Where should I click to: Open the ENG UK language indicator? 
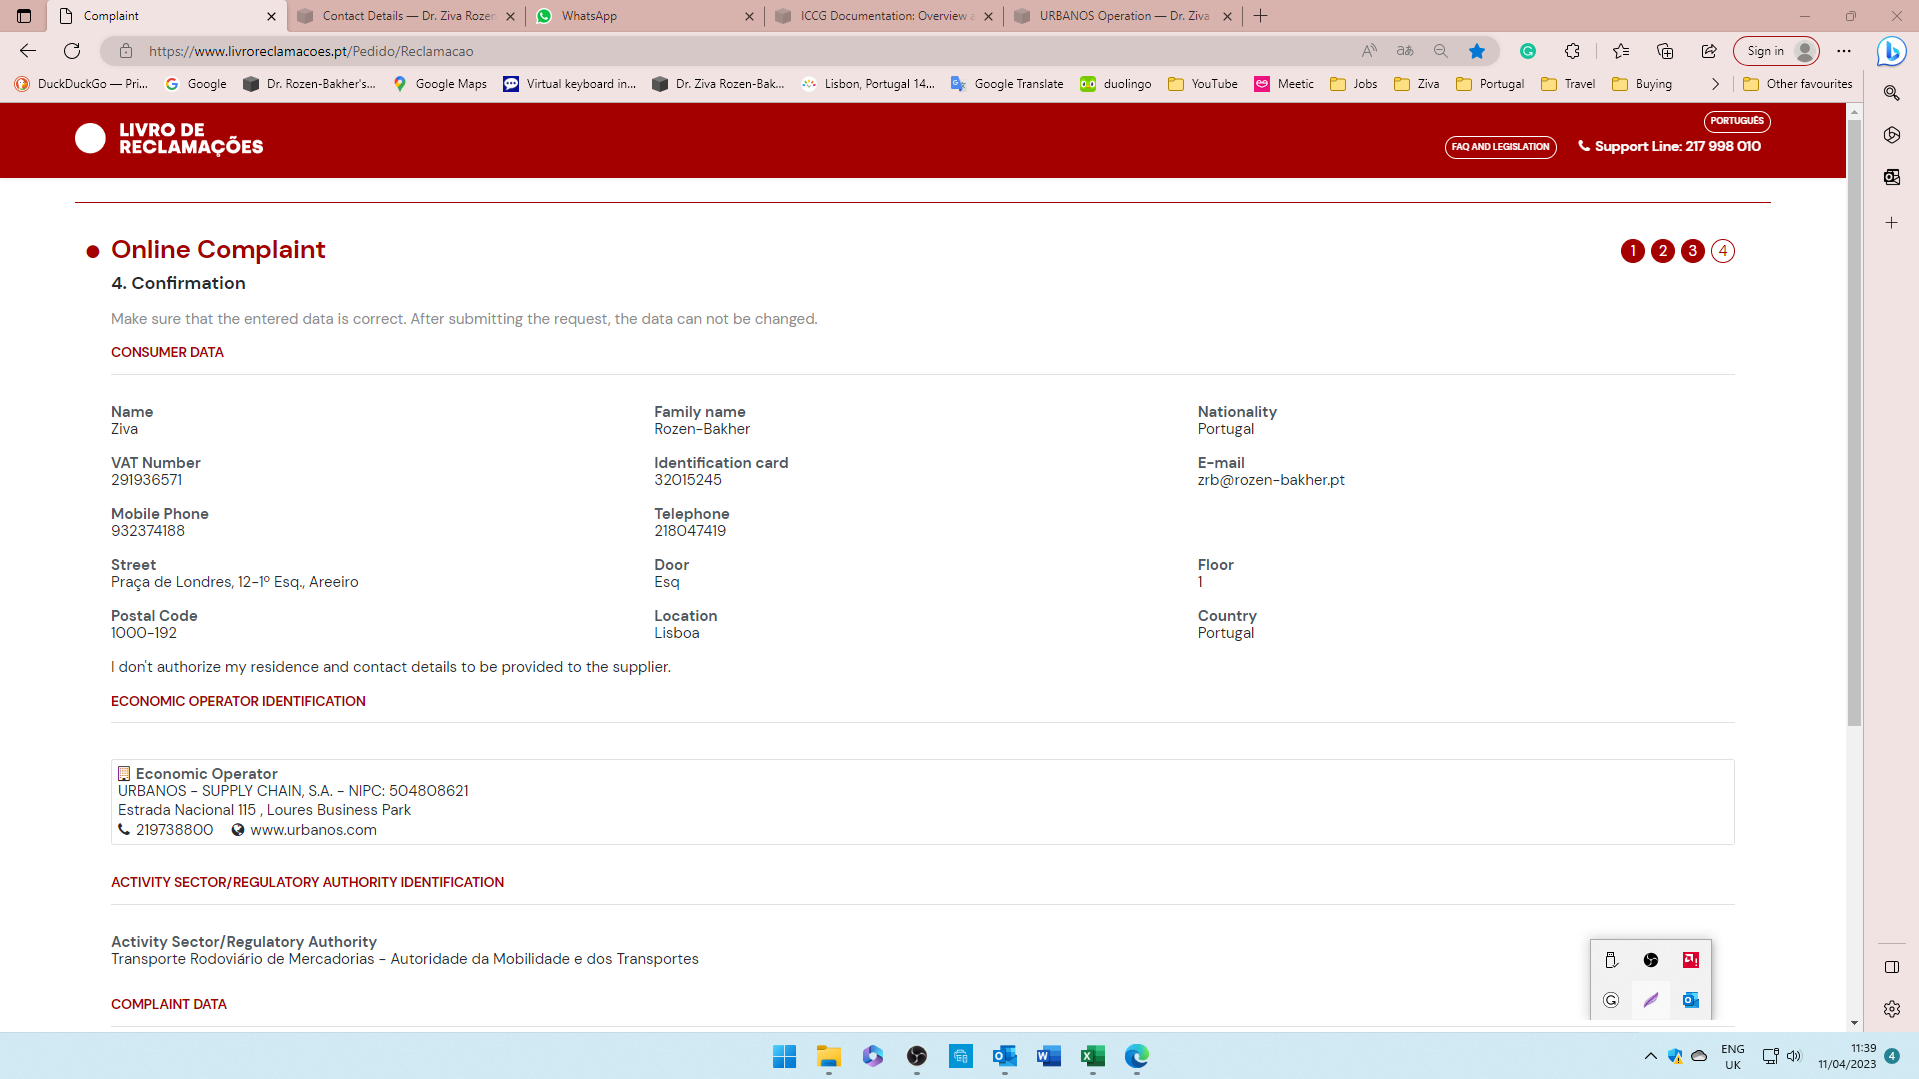coord(1732,1056)
